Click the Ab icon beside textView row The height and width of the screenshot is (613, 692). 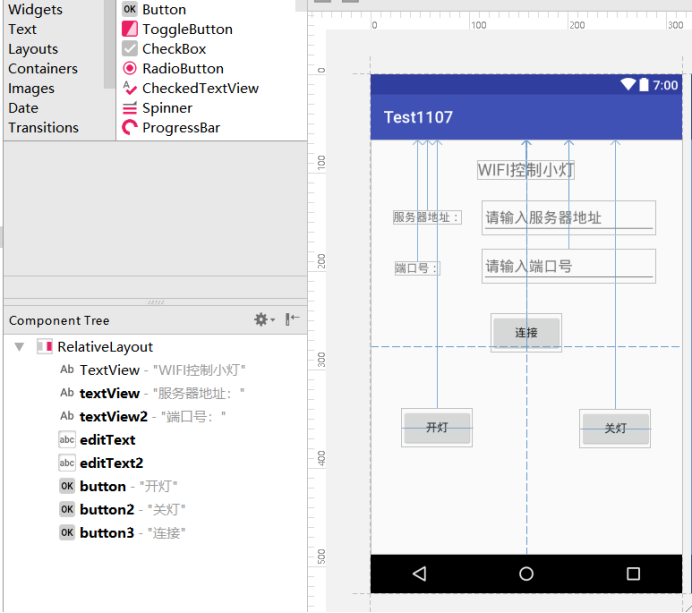coord(67,393)
